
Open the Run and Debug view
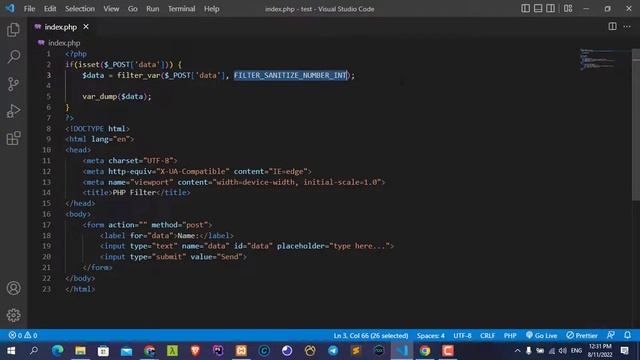pyautogui.click(x=13, y=111)
